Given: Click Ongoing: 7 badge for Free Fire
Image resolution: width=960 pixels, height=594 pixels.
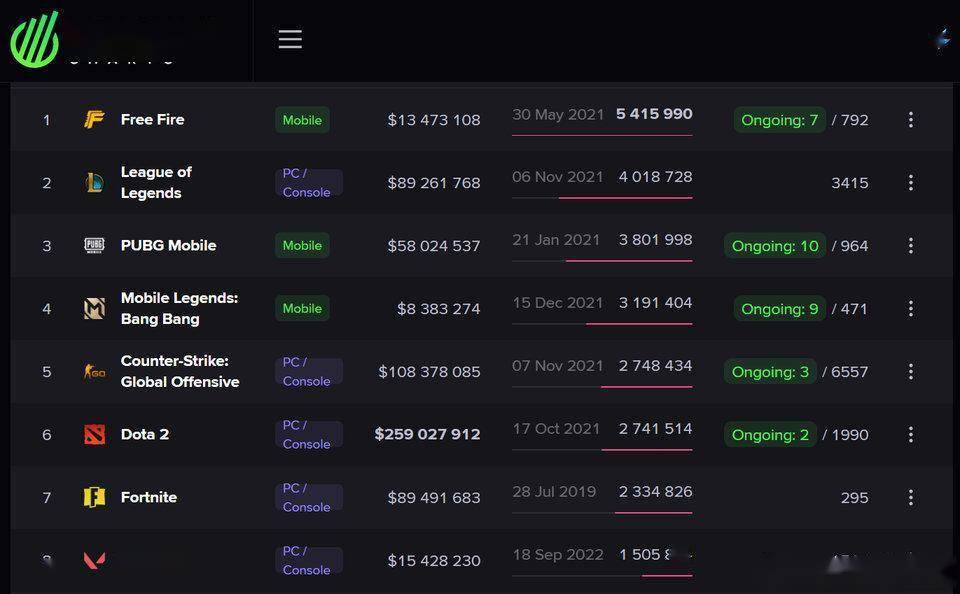Looking at the screenshot, I should tap(779, 120).
